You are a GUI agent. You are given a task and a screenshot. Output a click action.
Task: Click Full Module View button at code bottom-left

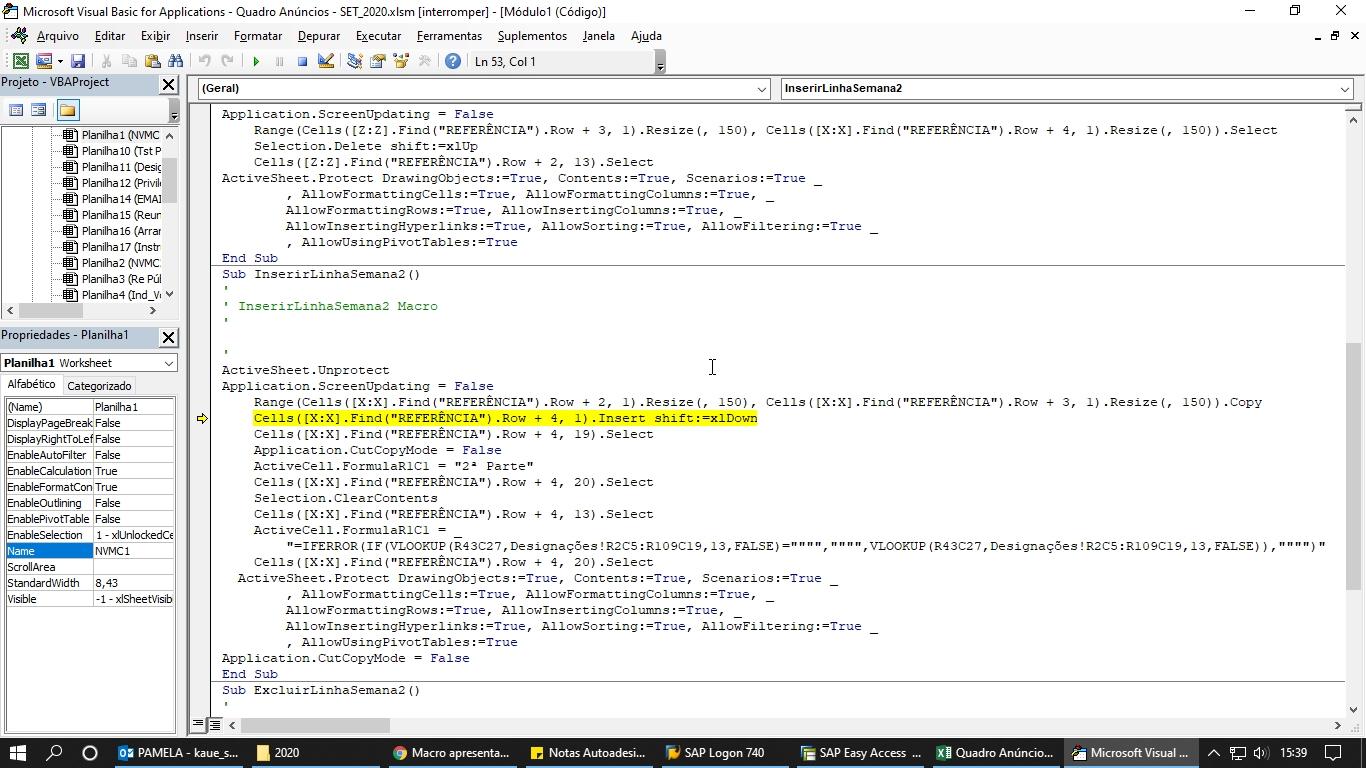214,725
